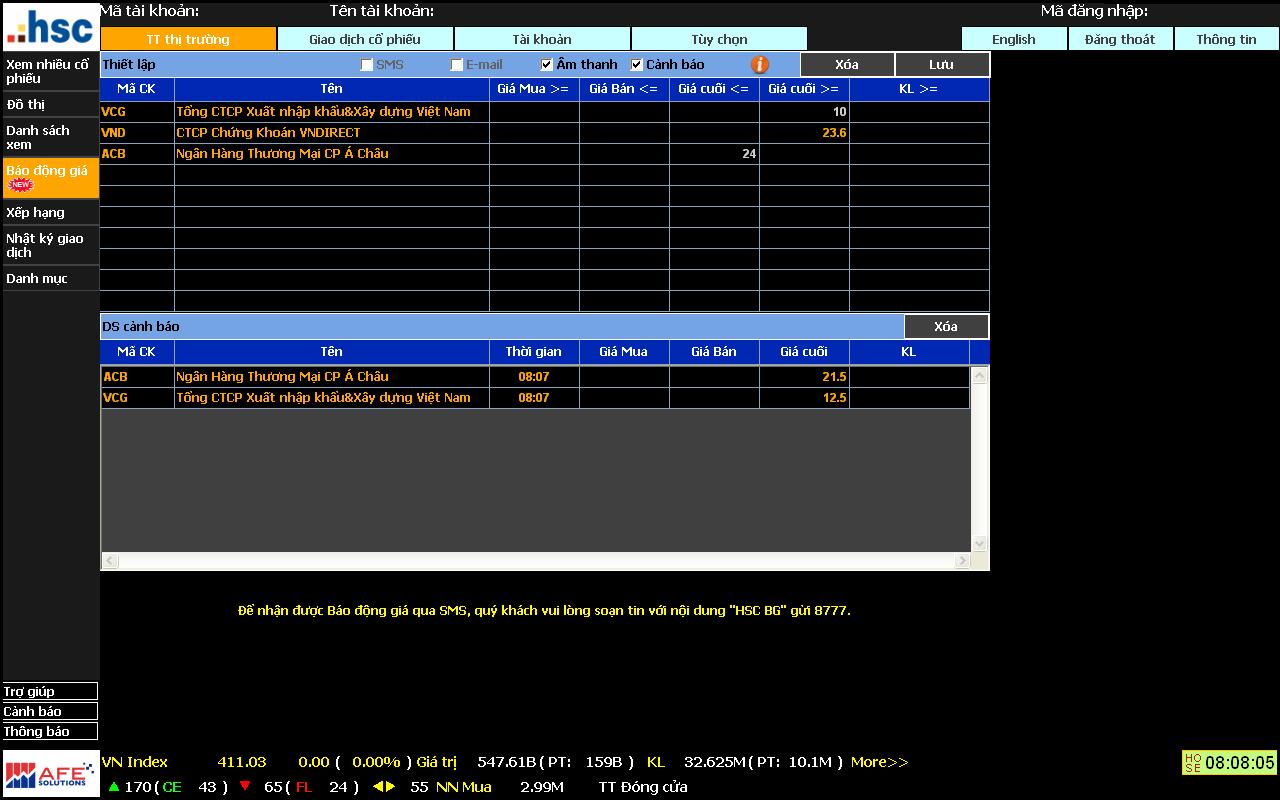Select Báo động giá in sidebar
Screen dimensions: 1280x800
point(50,177)
